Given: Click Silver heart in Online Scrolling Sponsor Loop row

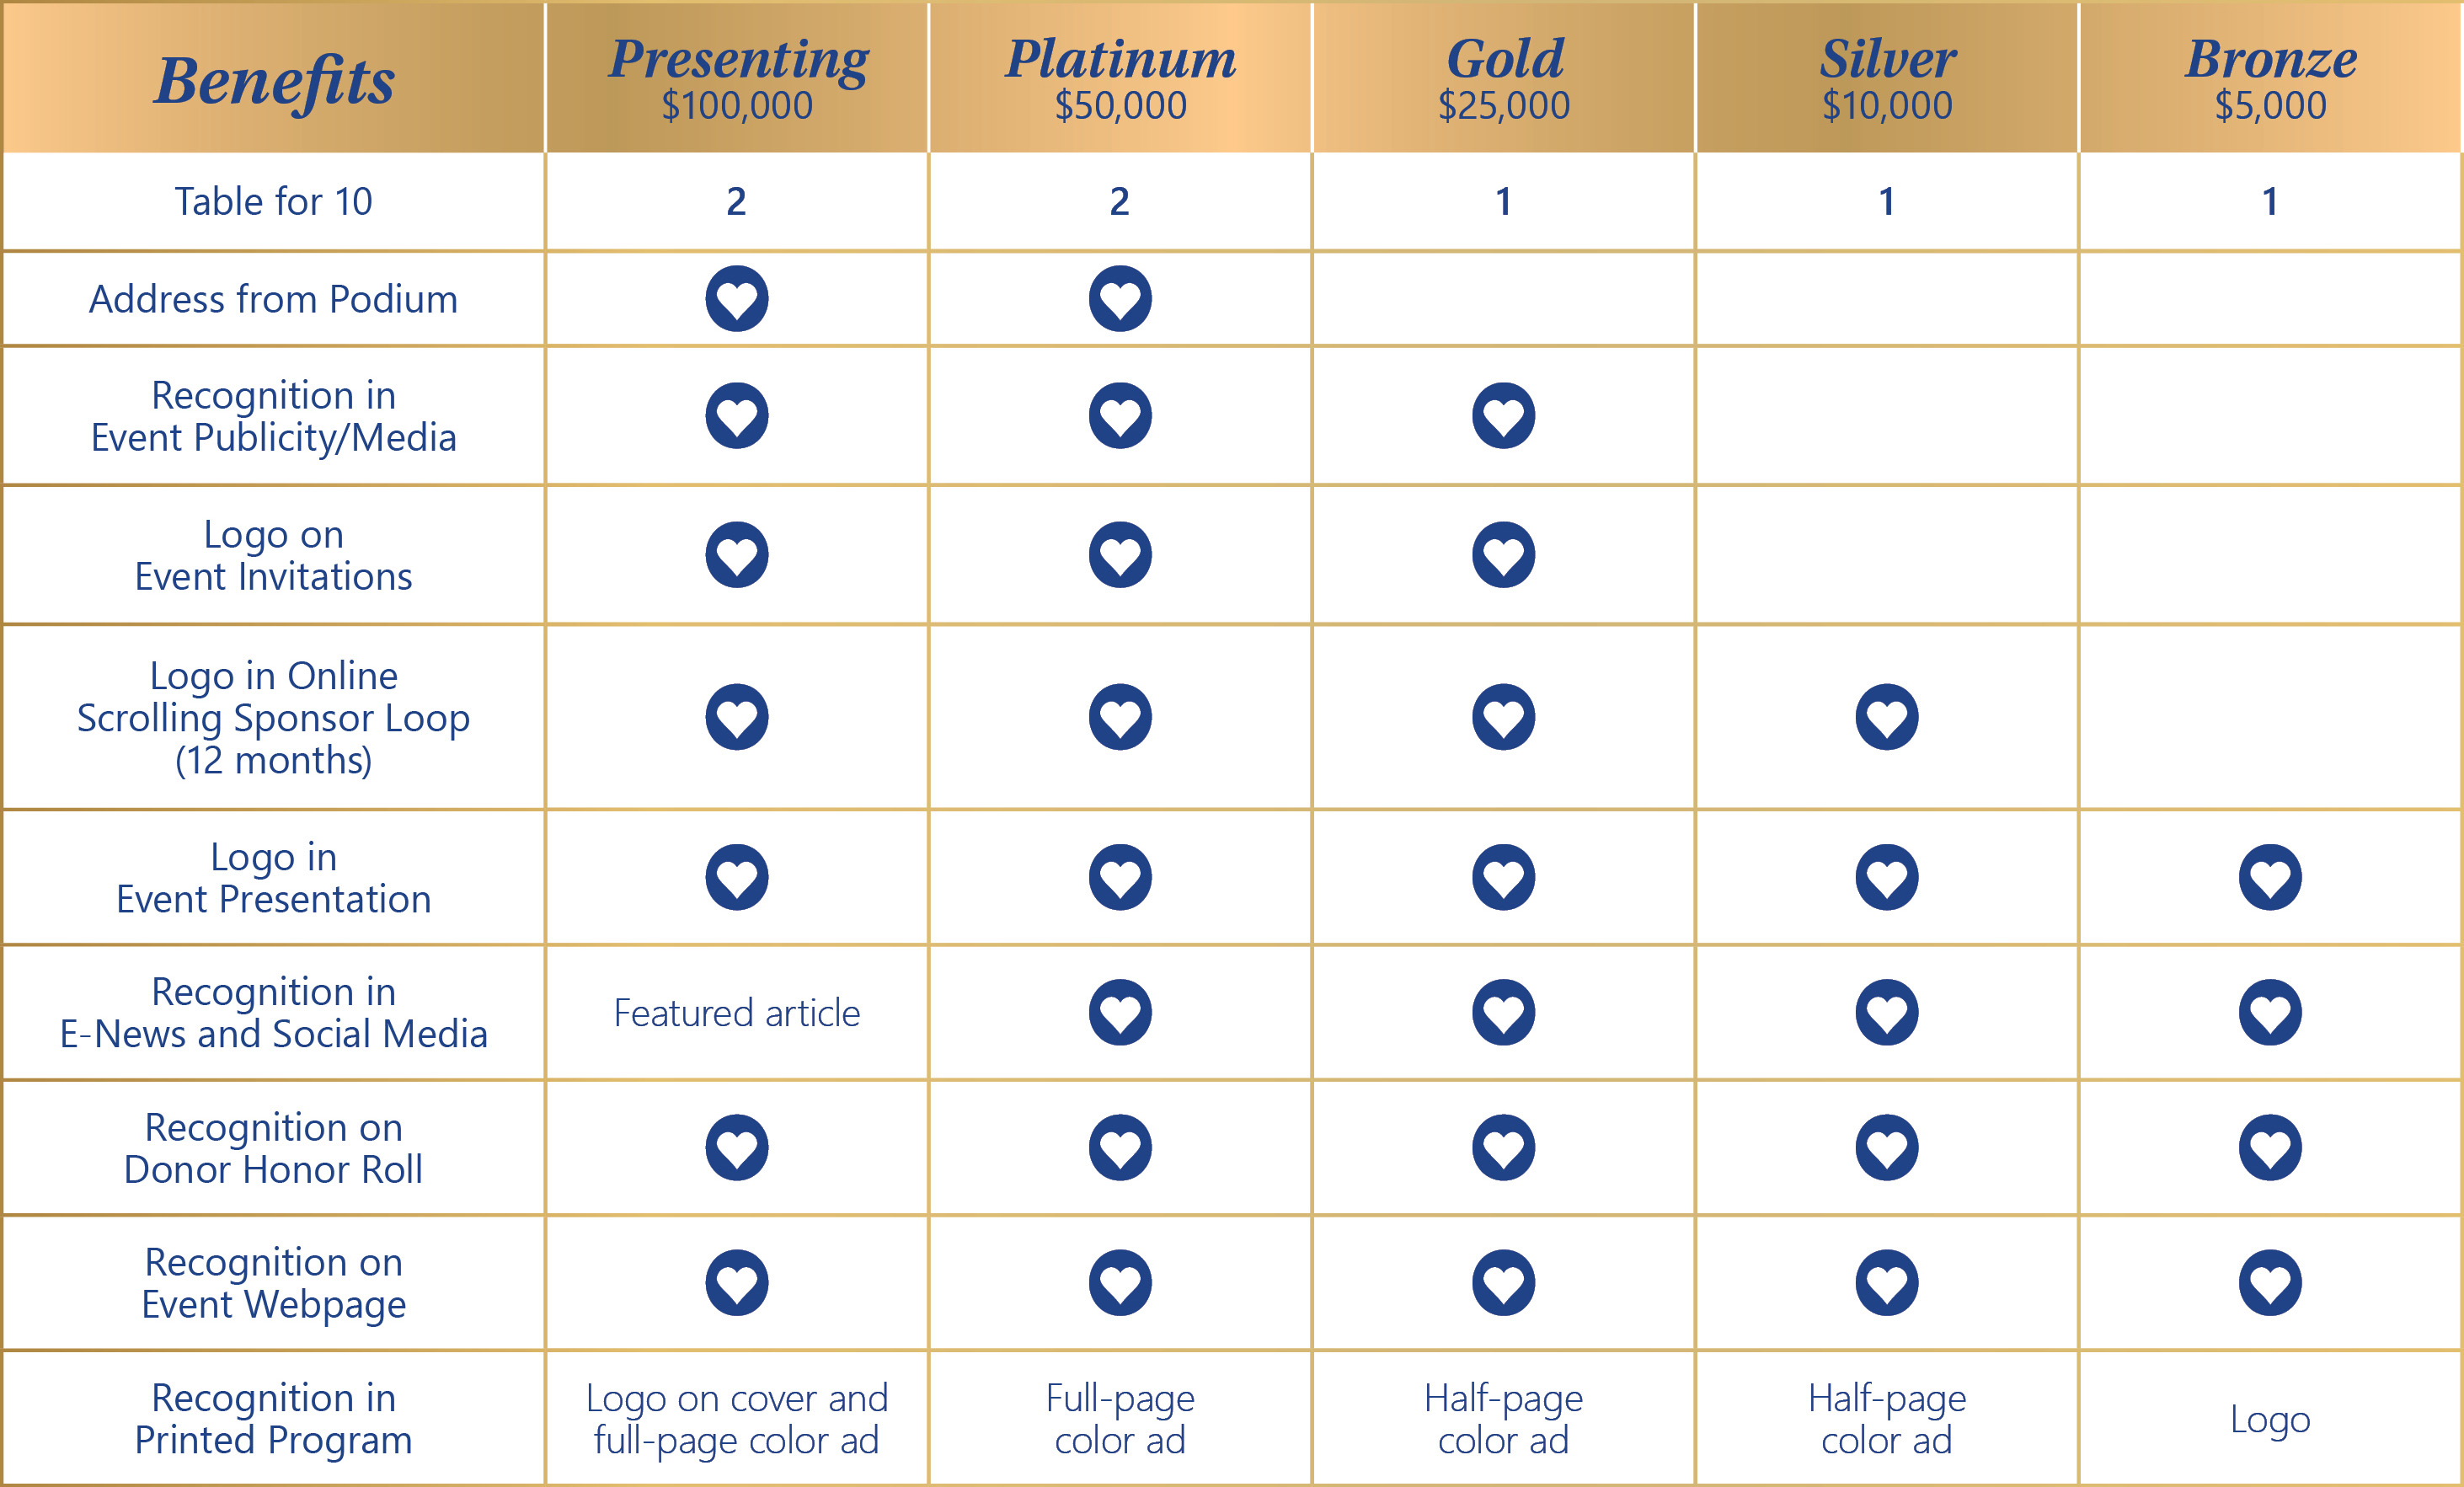Looking at the screenshot, I should click(x=1887, y=717).
